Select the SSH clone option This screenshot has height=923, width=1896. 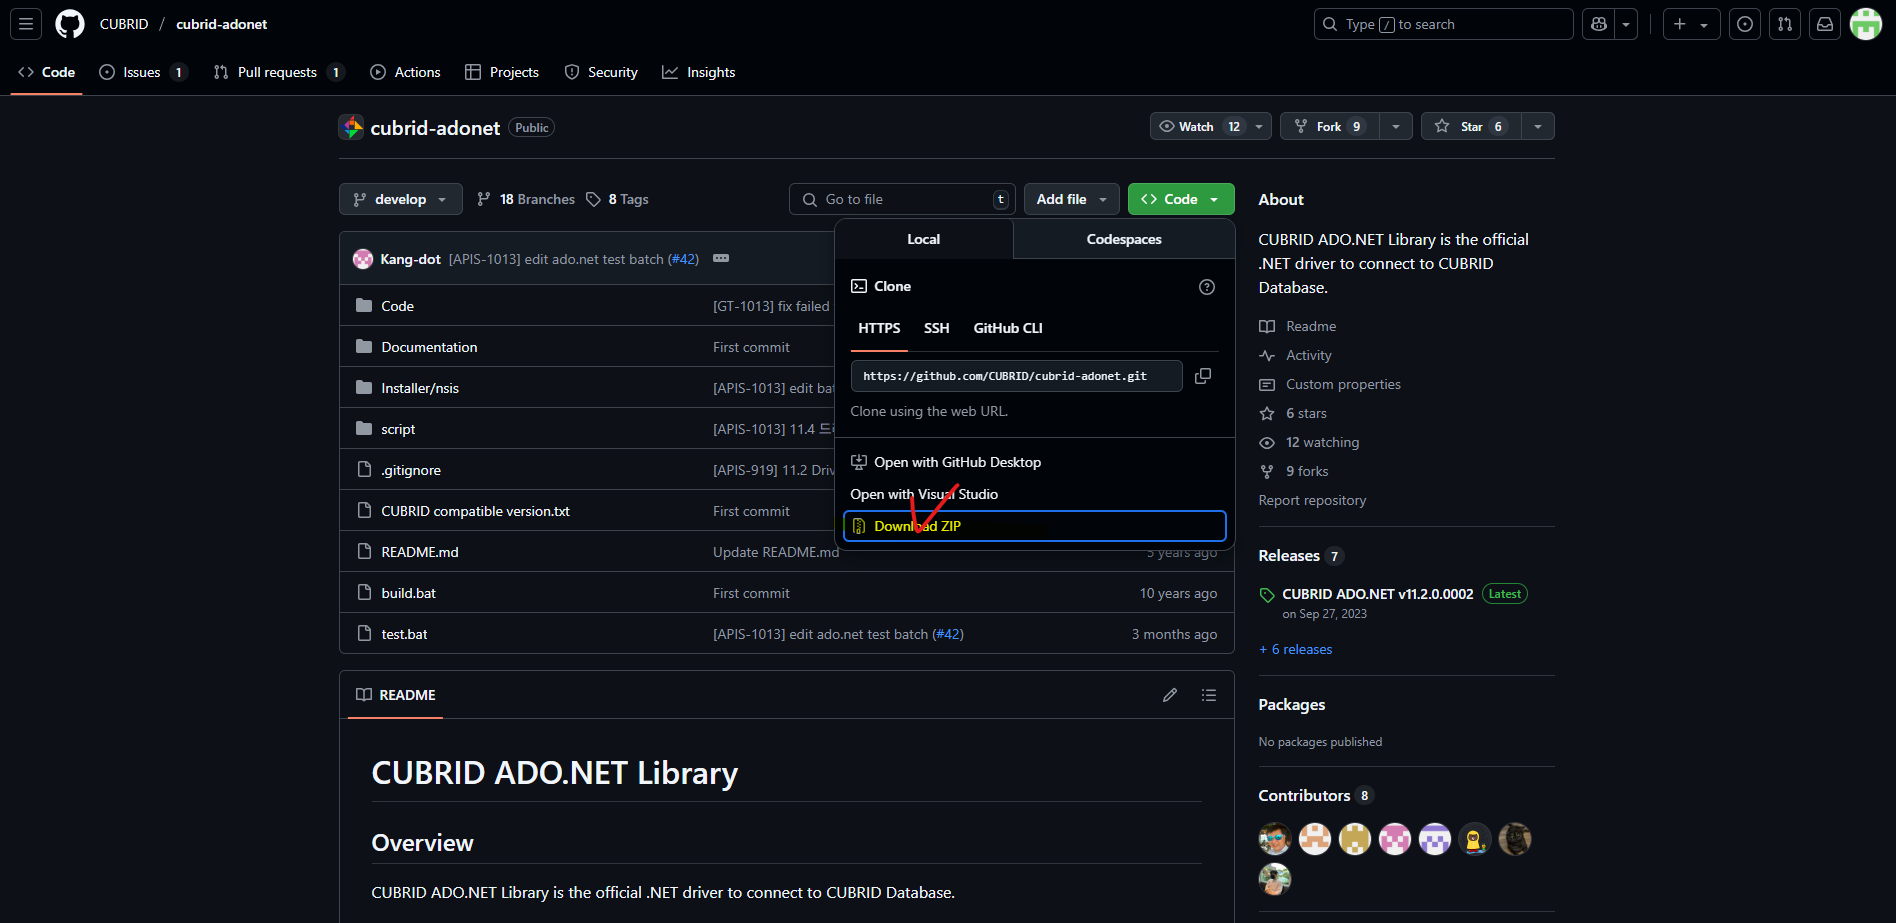pos(937,328)
